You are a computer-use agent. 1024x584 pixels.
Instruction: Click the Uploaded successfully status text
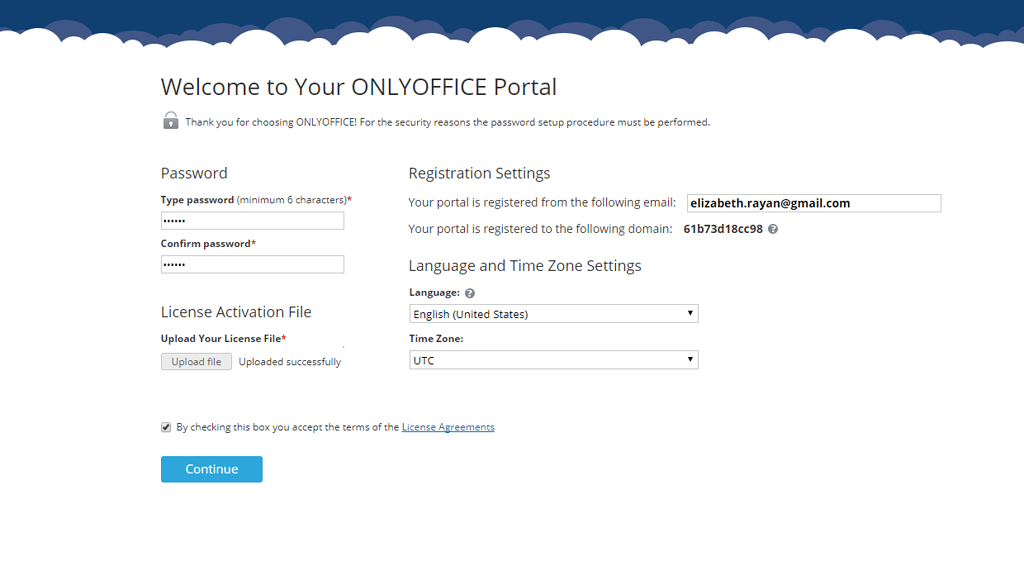pyautogui.click(x=289, y=361)
